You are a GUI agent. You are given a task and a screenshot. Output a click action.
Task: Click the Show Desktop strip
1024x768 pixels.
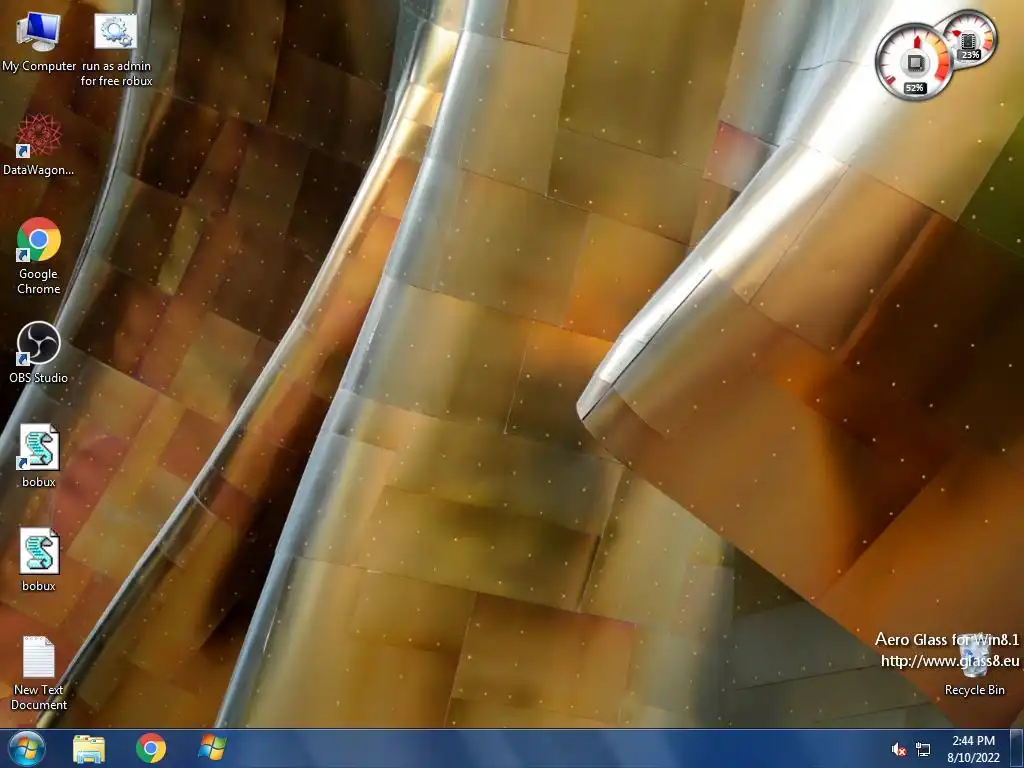tap(1017, 748)
